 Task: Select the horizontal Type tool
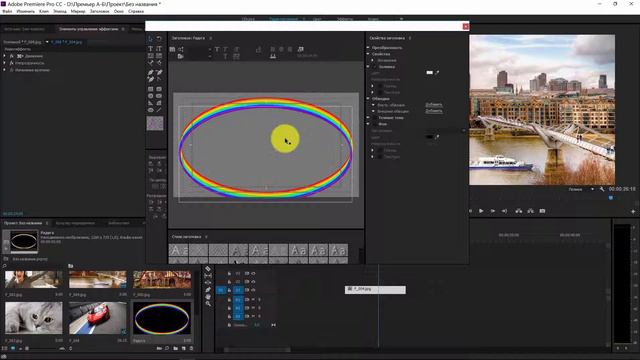tap(150, 49)
